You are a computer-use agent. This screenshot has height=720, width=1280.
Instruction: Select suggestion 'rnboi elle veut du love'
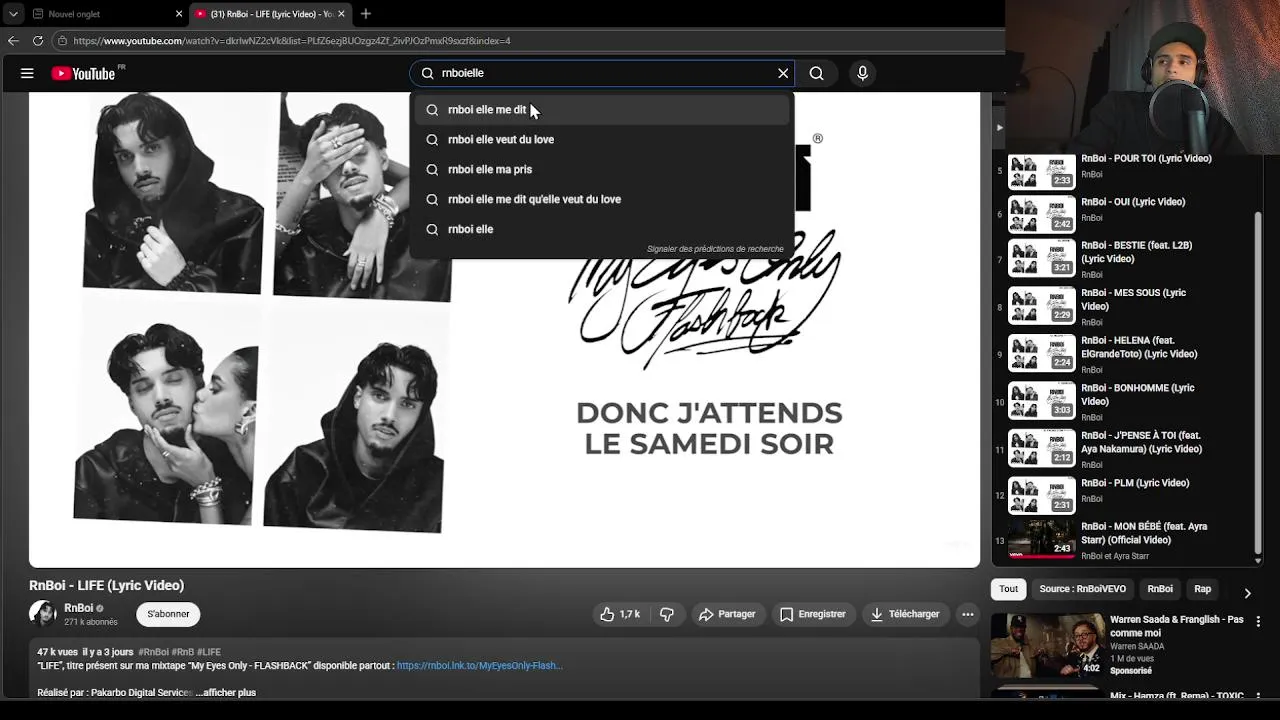[602, 140]
